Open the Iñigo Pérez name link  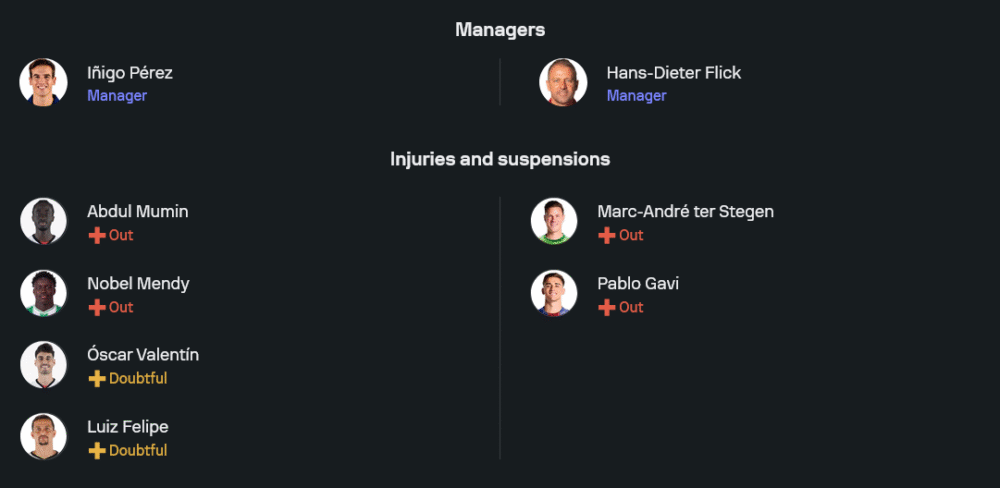[x=130, y=73]
